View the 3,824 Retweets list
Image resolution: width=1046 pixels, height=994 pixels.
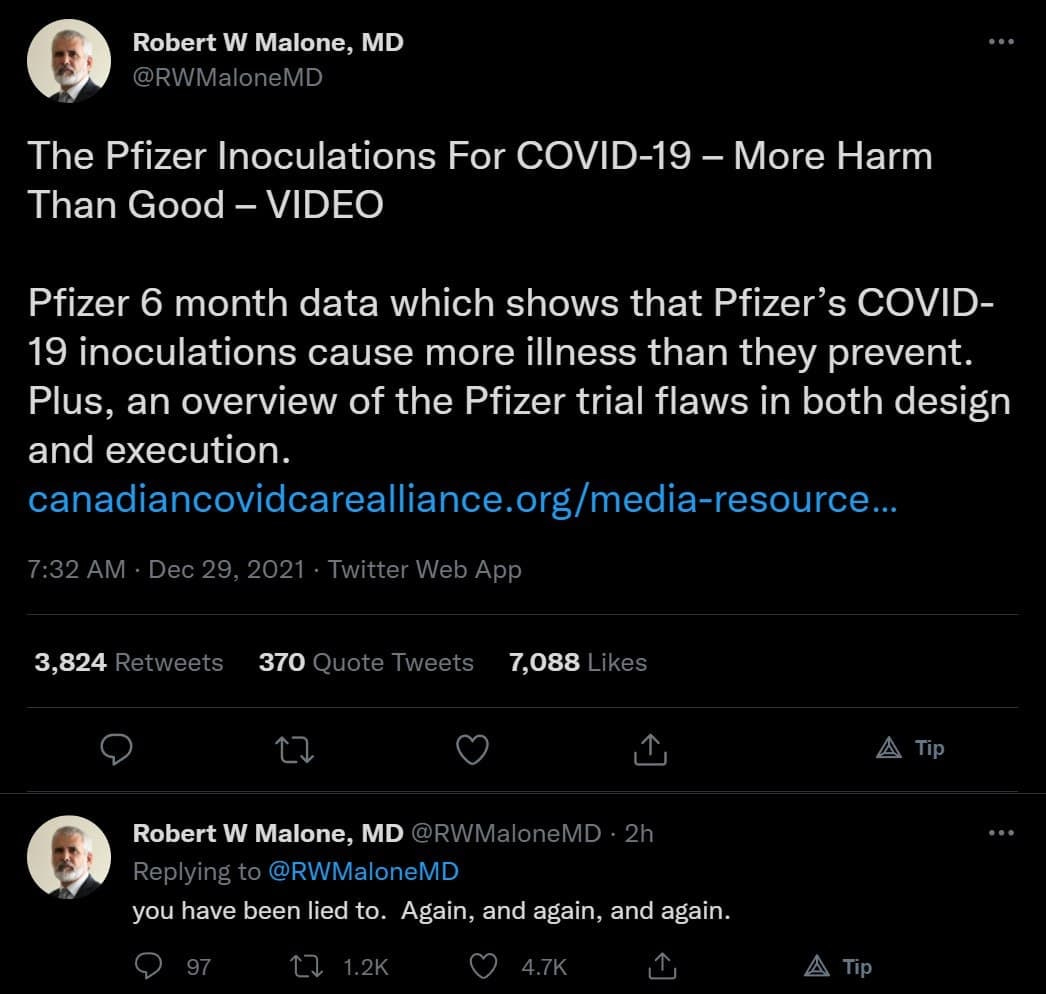pyautogui.click(x=128, y=662)
